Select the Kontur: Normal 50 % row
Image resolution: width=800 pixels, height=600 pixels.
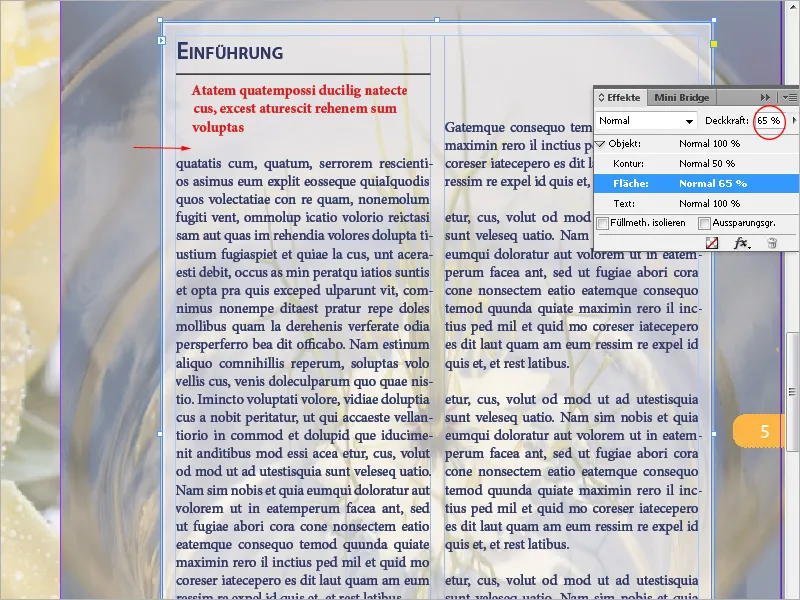tap(696, 164)
